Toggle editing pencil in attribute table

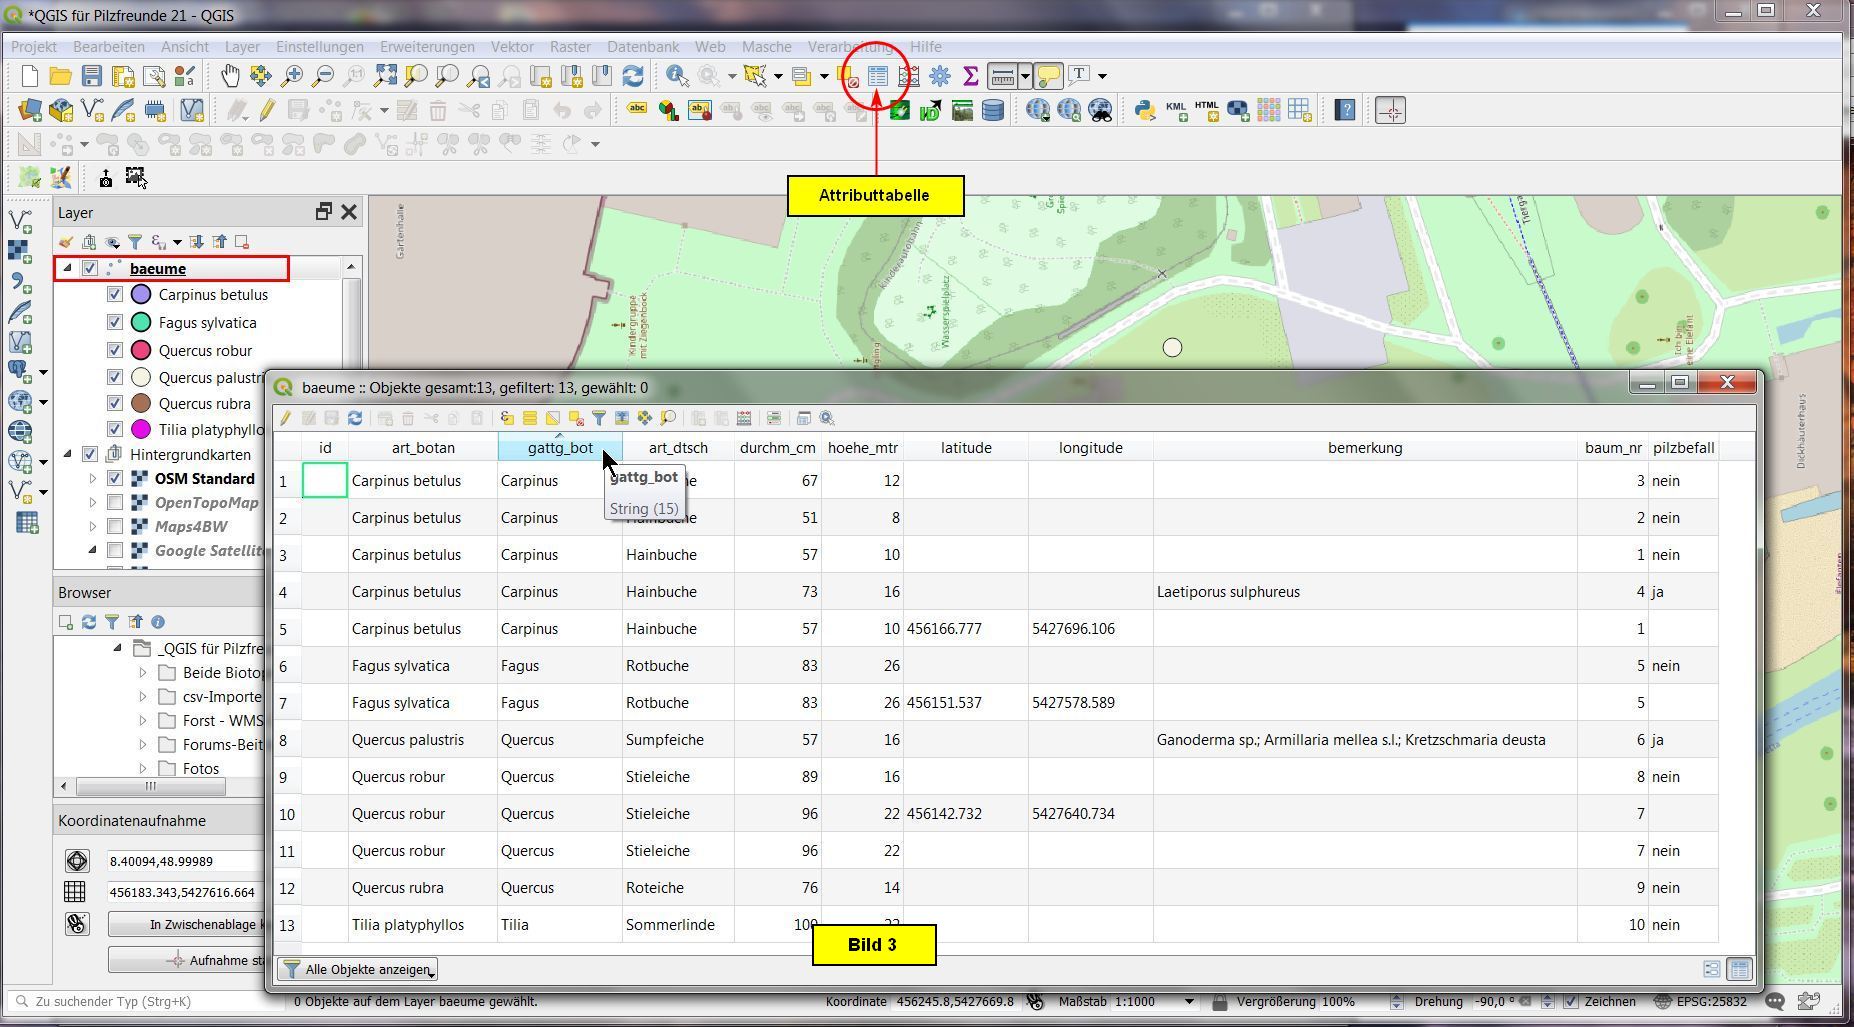286,419
